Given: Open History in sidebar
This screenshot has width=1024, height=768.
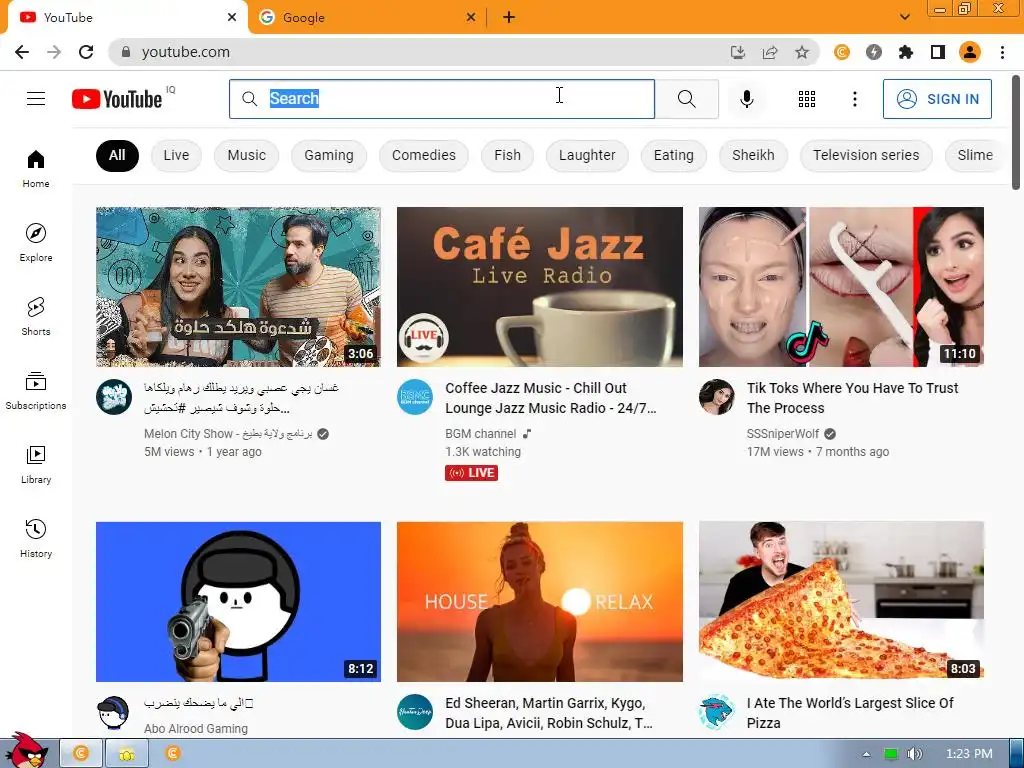Looking at the screenshot, I should [36, 538].
